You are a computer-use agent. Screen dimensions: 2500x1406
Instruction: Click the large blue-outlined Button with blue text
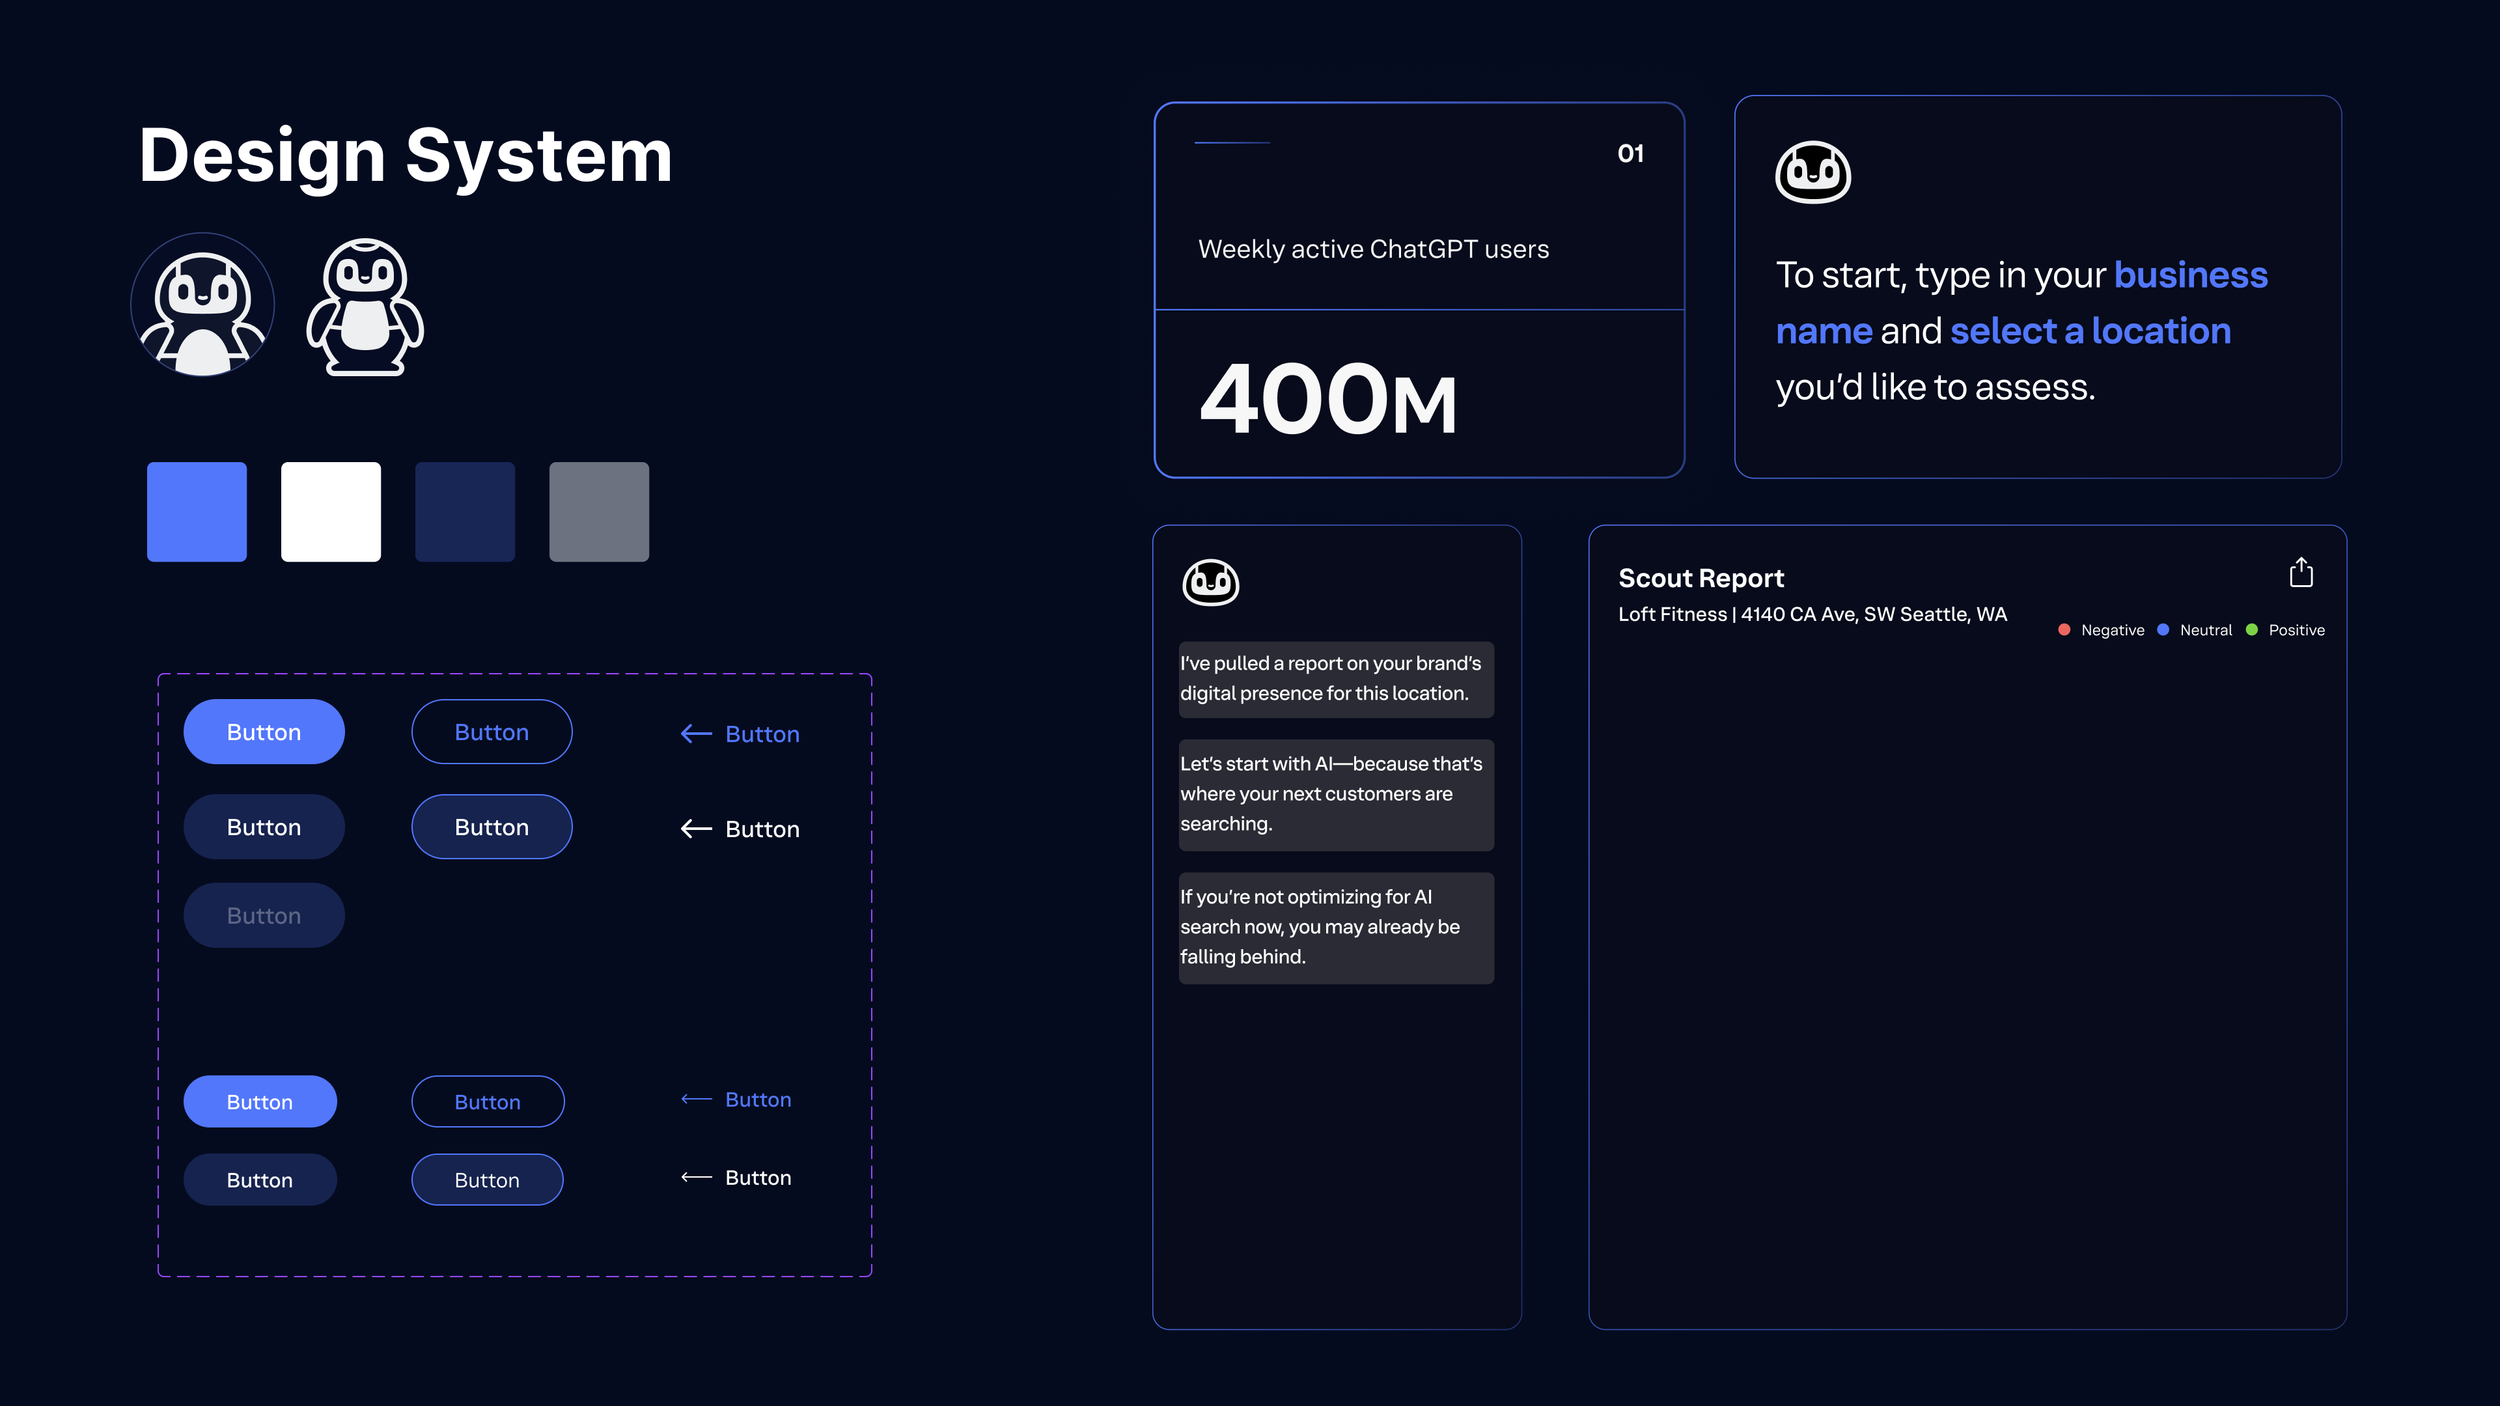[x=492, y=732]
